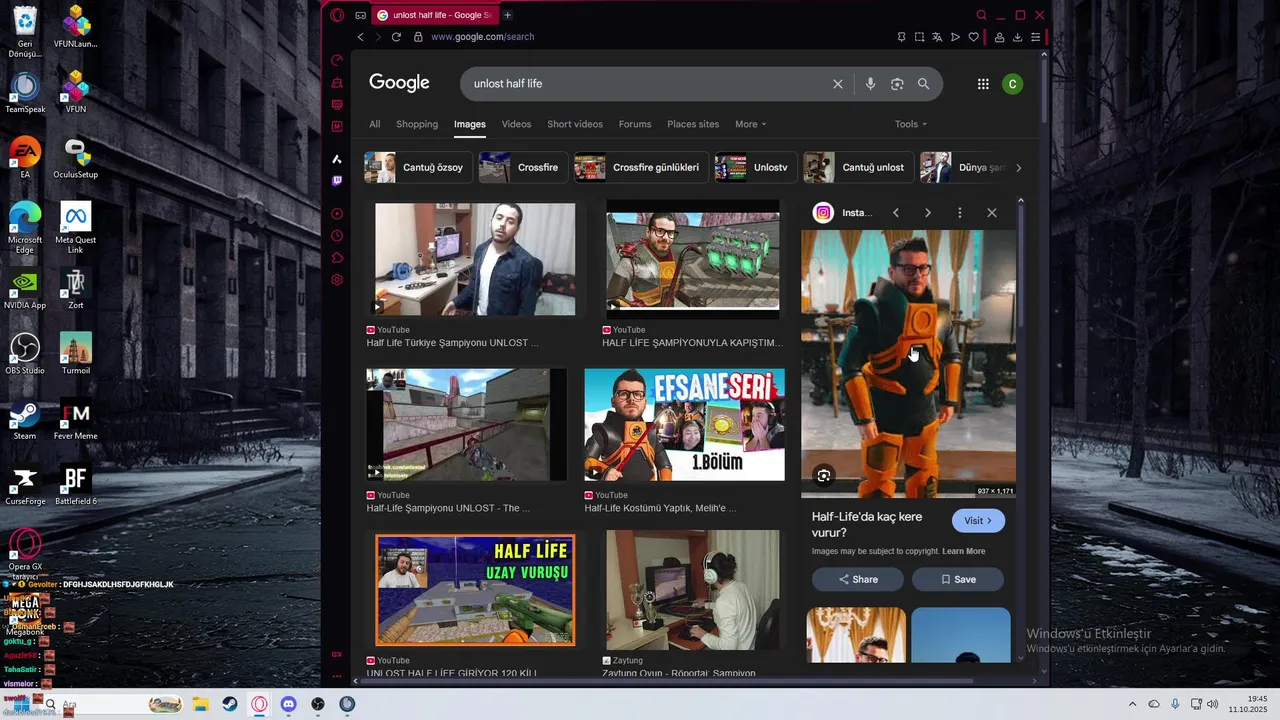Image resolution: width=1280 pixels, height=720 pixels.
Task: Open Google Lens image search
Action: coord(897,84)
